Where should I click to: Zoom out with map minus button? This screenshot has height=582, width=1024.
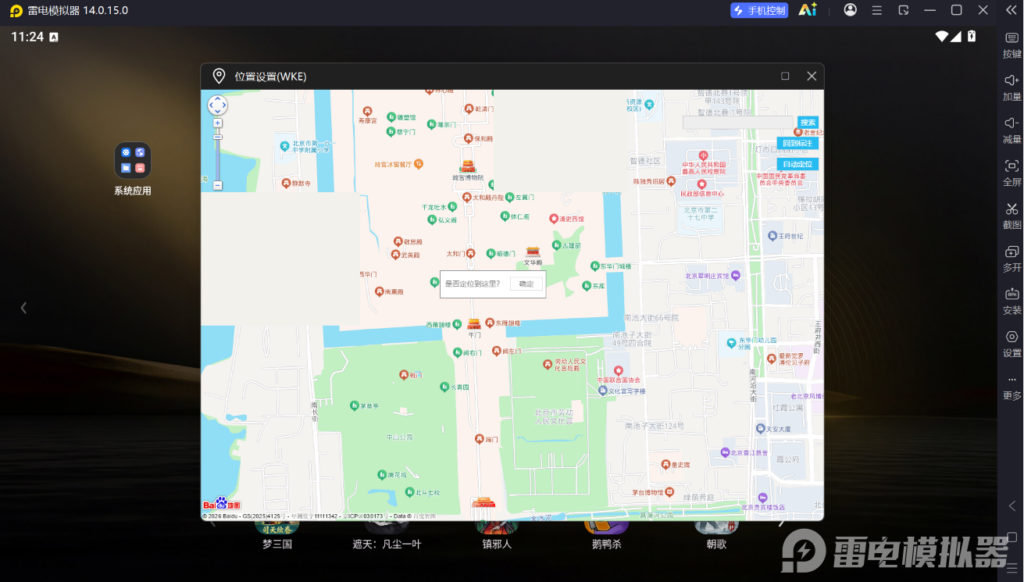(x=217, y=186)
